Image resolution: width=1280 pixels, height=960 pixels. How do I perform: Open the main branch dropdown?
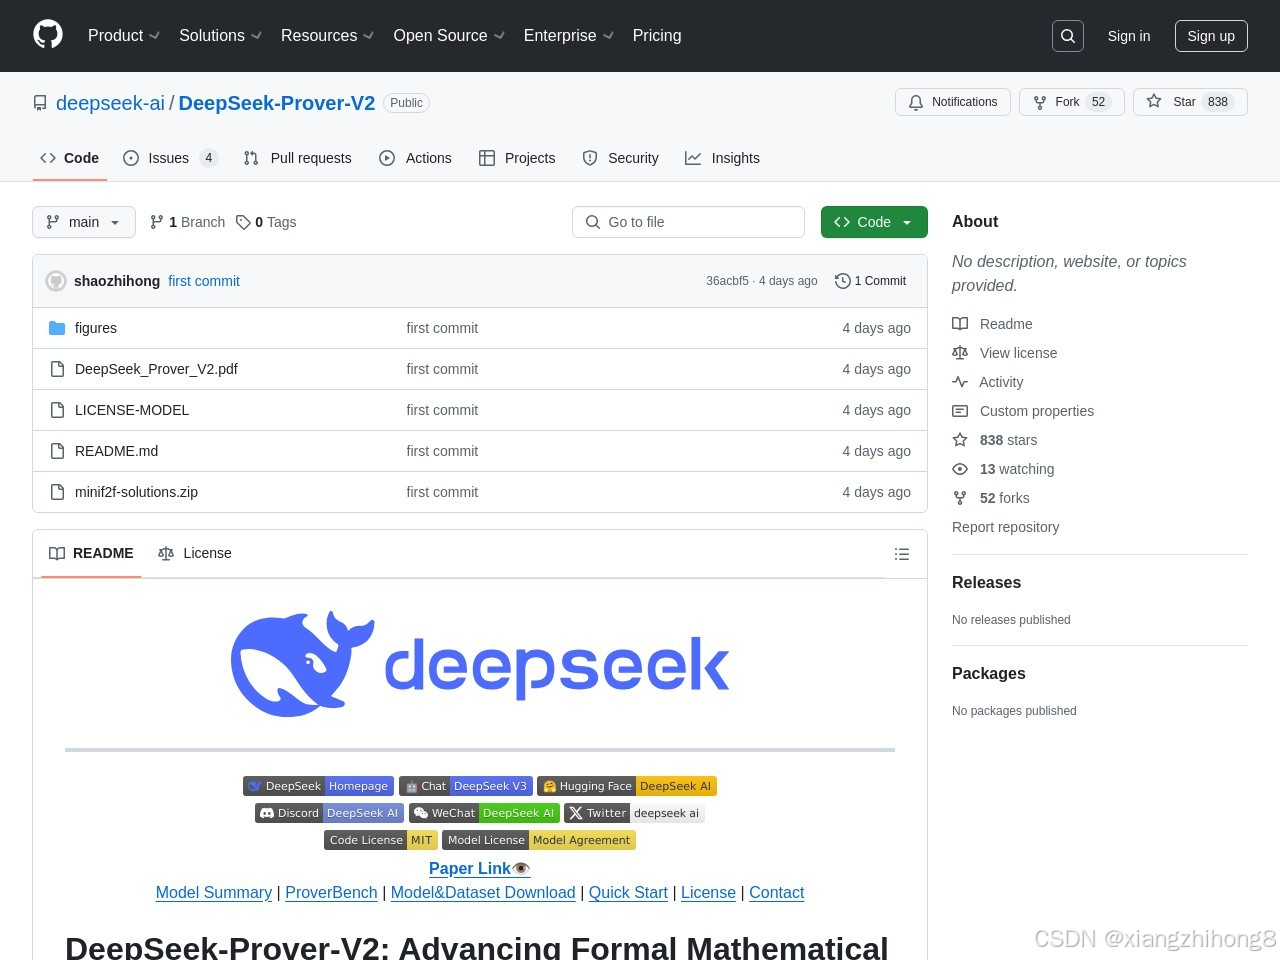[x=84, y=222]
